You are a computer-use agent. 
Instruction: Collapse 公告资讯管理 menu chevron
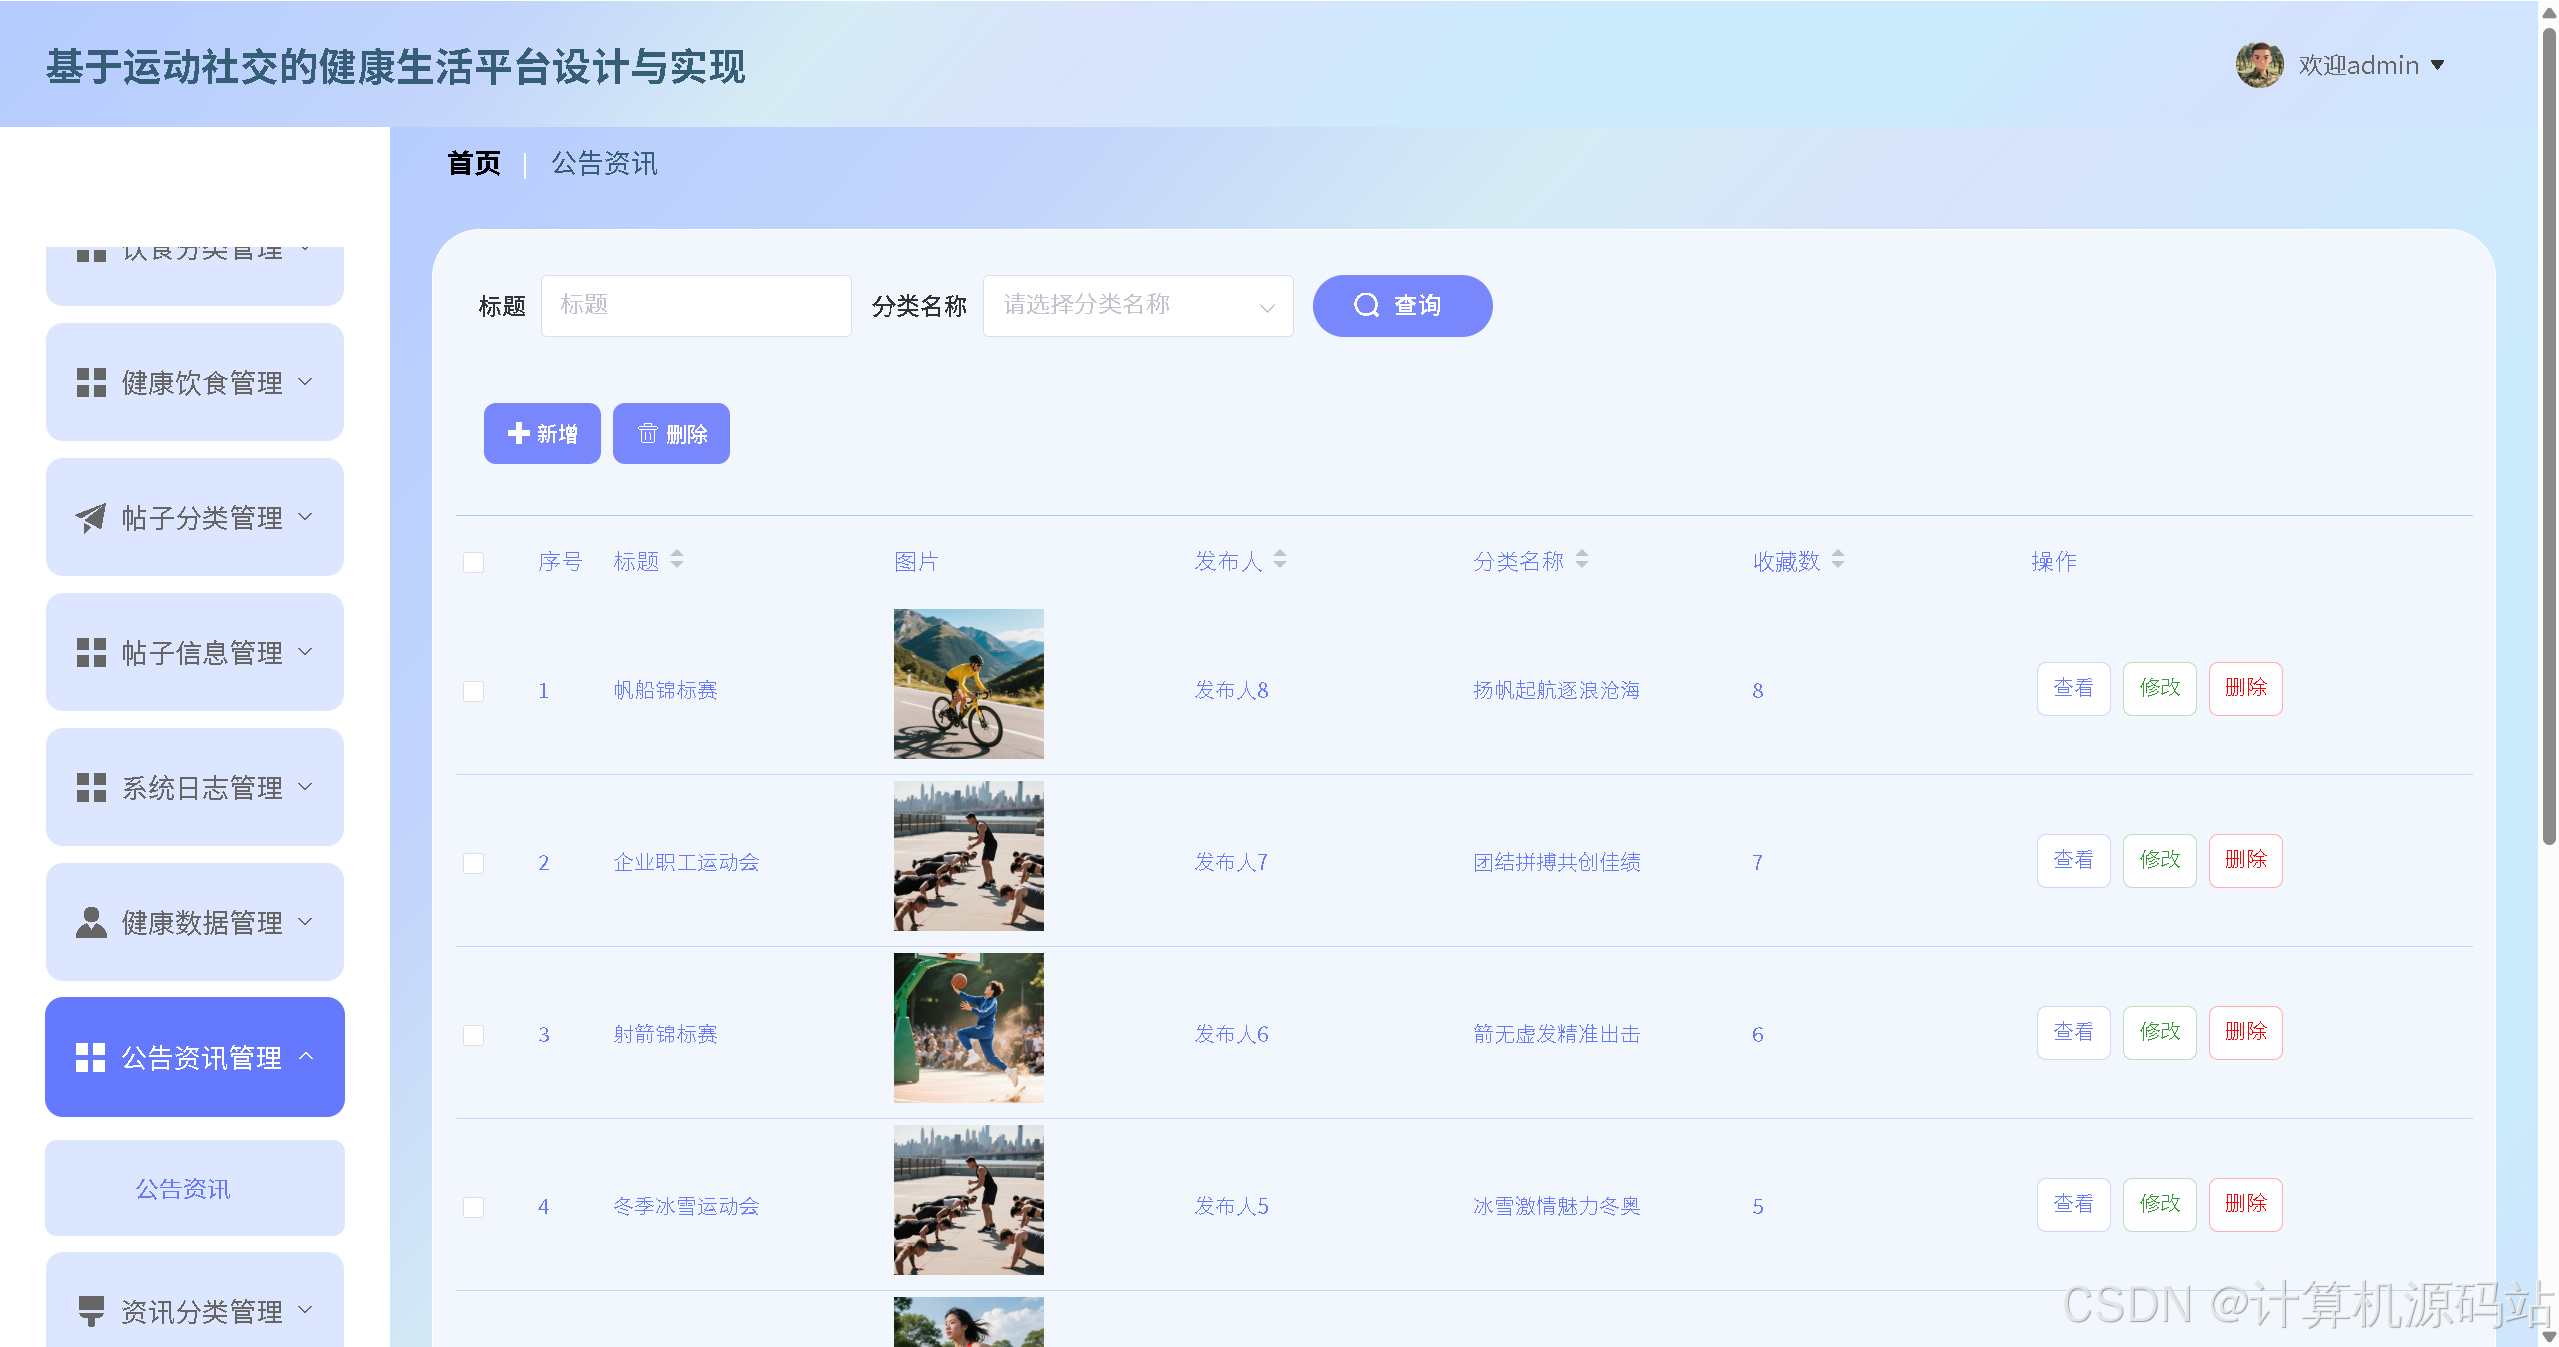click(x=306, y=1056)
